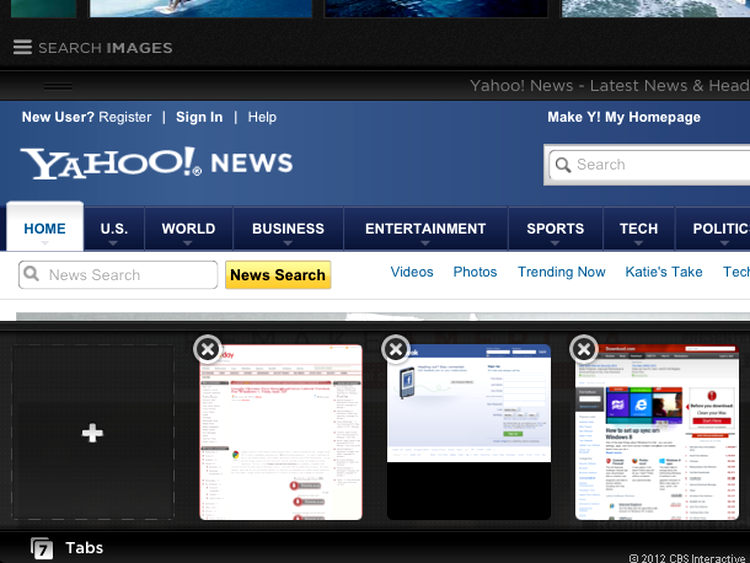Open the Trending Now link
The image size is (750, 563).
(x=562, y=272)
